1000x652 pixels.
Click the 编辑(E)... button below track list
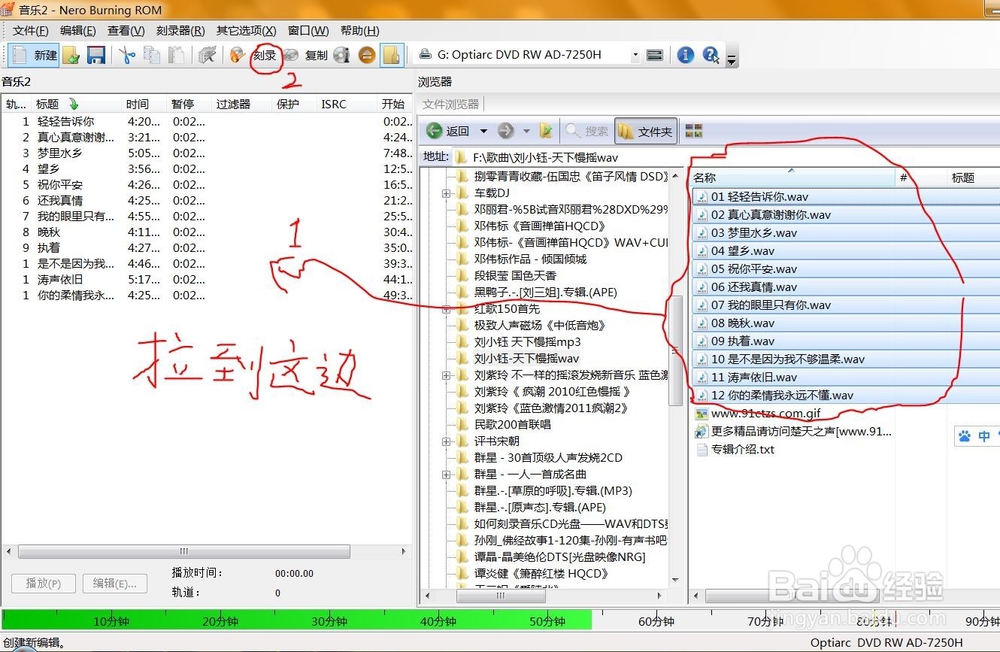point(115,583)
